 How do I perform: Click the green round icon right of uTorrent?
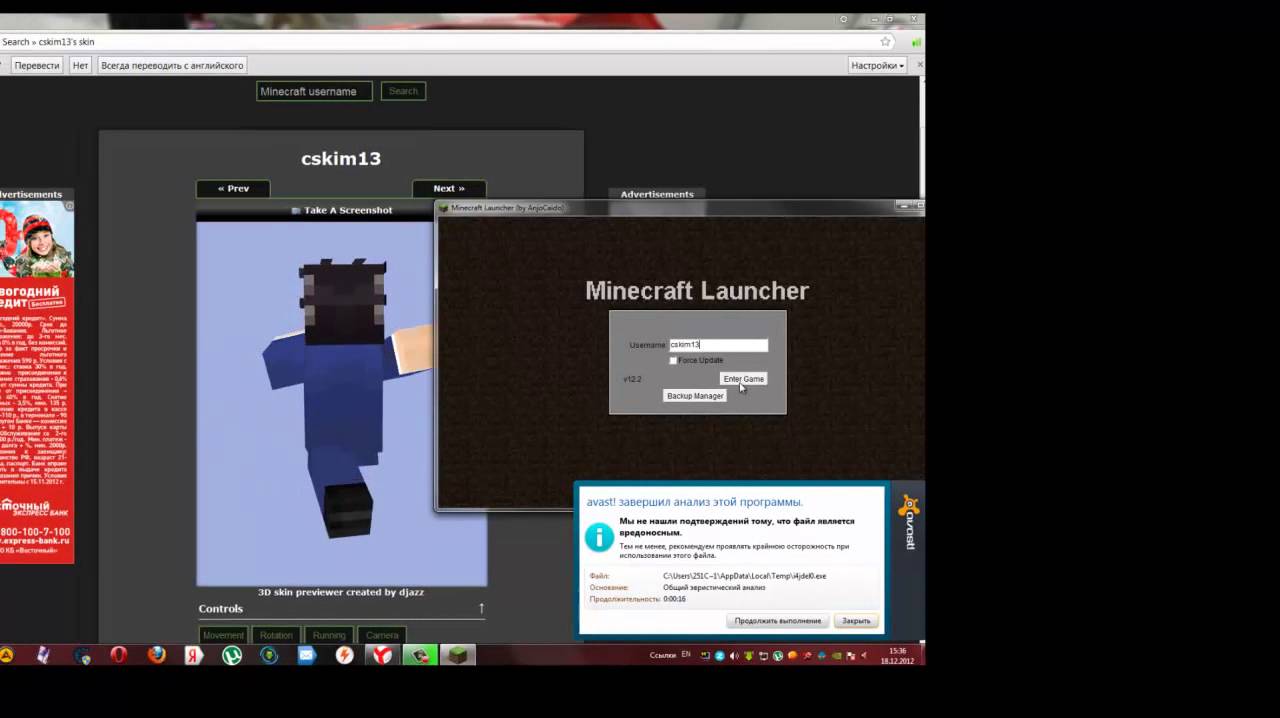(x=269, y=655)
